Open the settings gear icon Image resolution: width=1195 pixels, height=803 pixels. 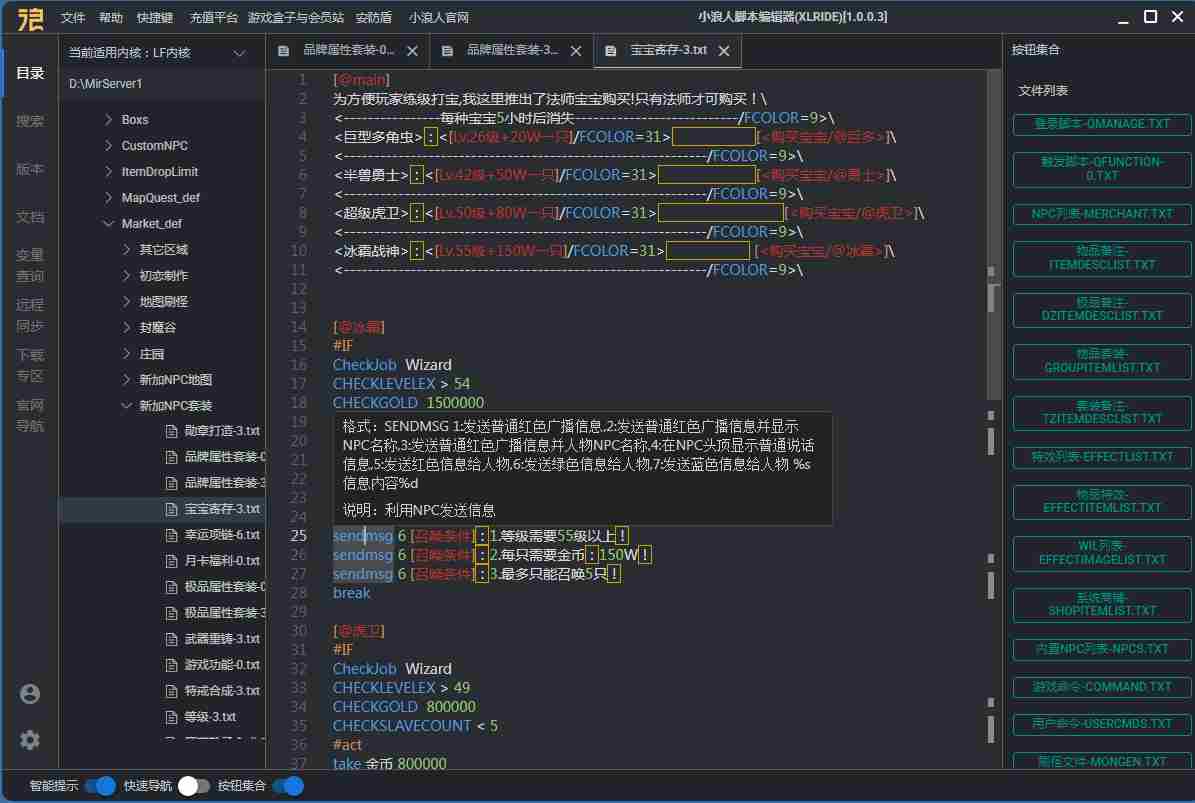coord(29,740)
